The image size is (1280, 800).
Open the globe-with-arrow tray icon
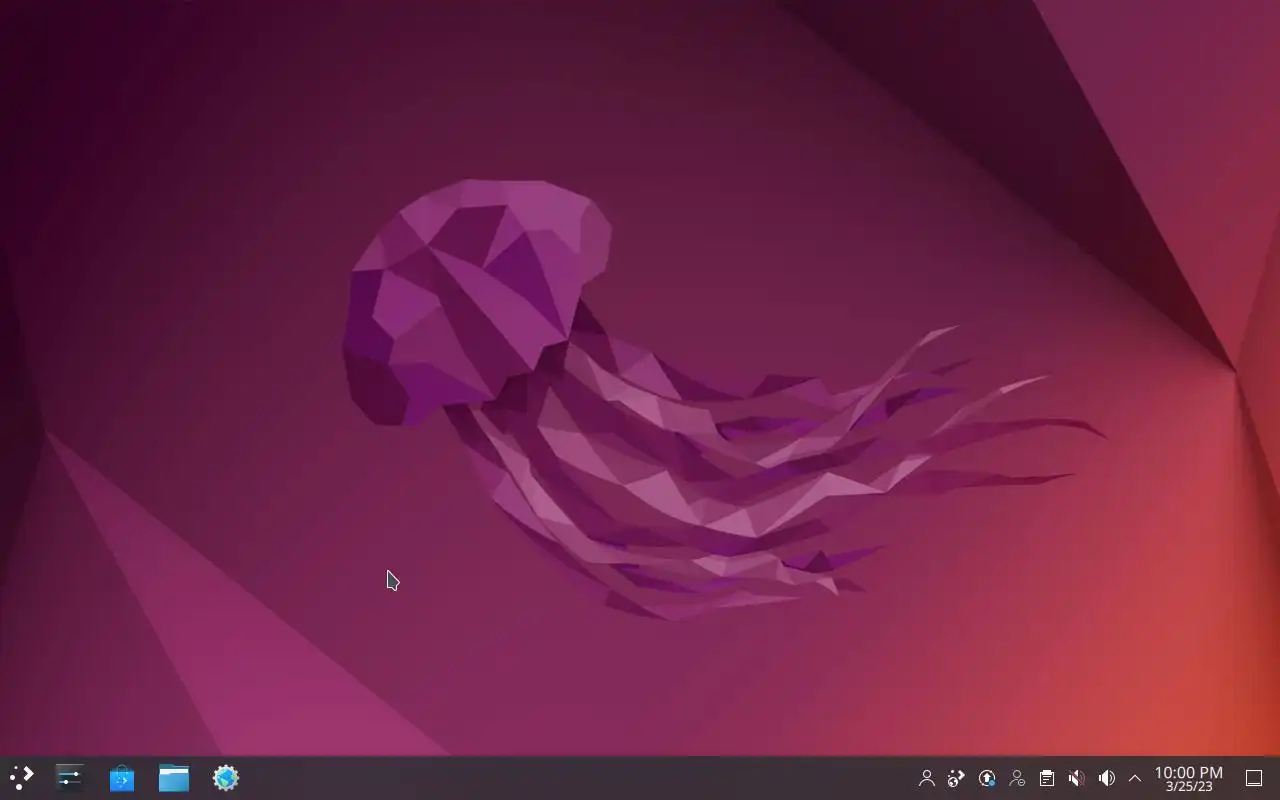pos(957,778)
